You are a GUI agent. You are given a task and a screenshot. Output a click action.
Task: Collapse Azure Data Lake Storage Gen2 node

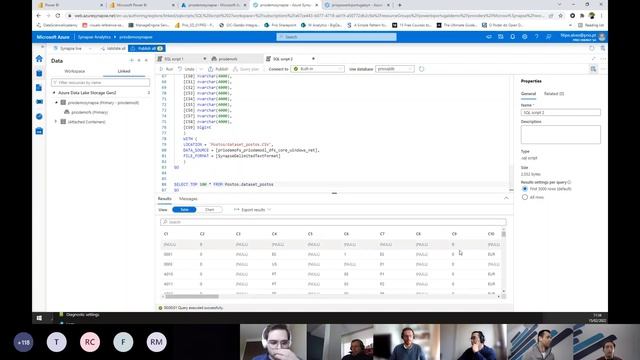coord(54,93)
